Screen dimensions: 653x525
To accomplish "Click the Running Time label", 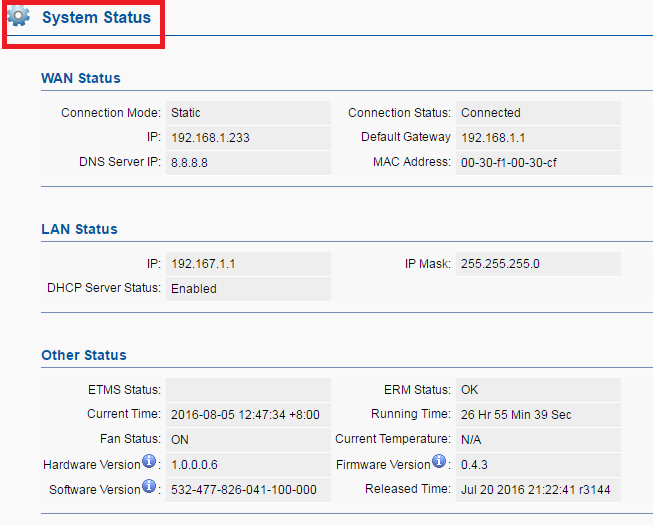I will coord(411,414).
